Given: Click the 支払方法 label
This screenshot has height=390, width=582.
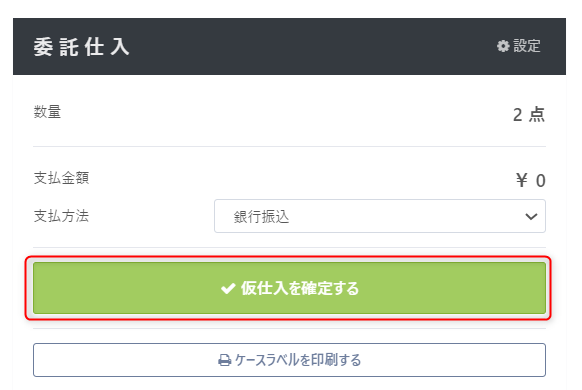Looking at the screenshot, I should coord(61,216).
